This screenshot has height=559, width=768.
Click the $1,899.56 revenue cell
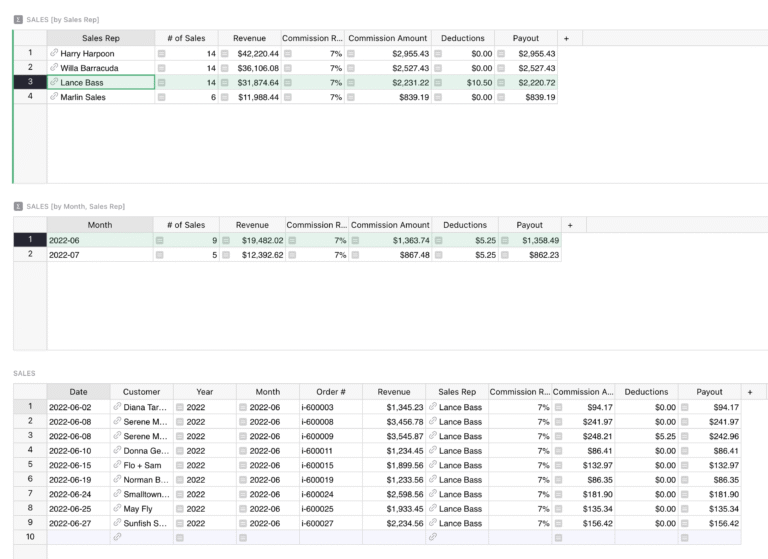pos(394,465)
